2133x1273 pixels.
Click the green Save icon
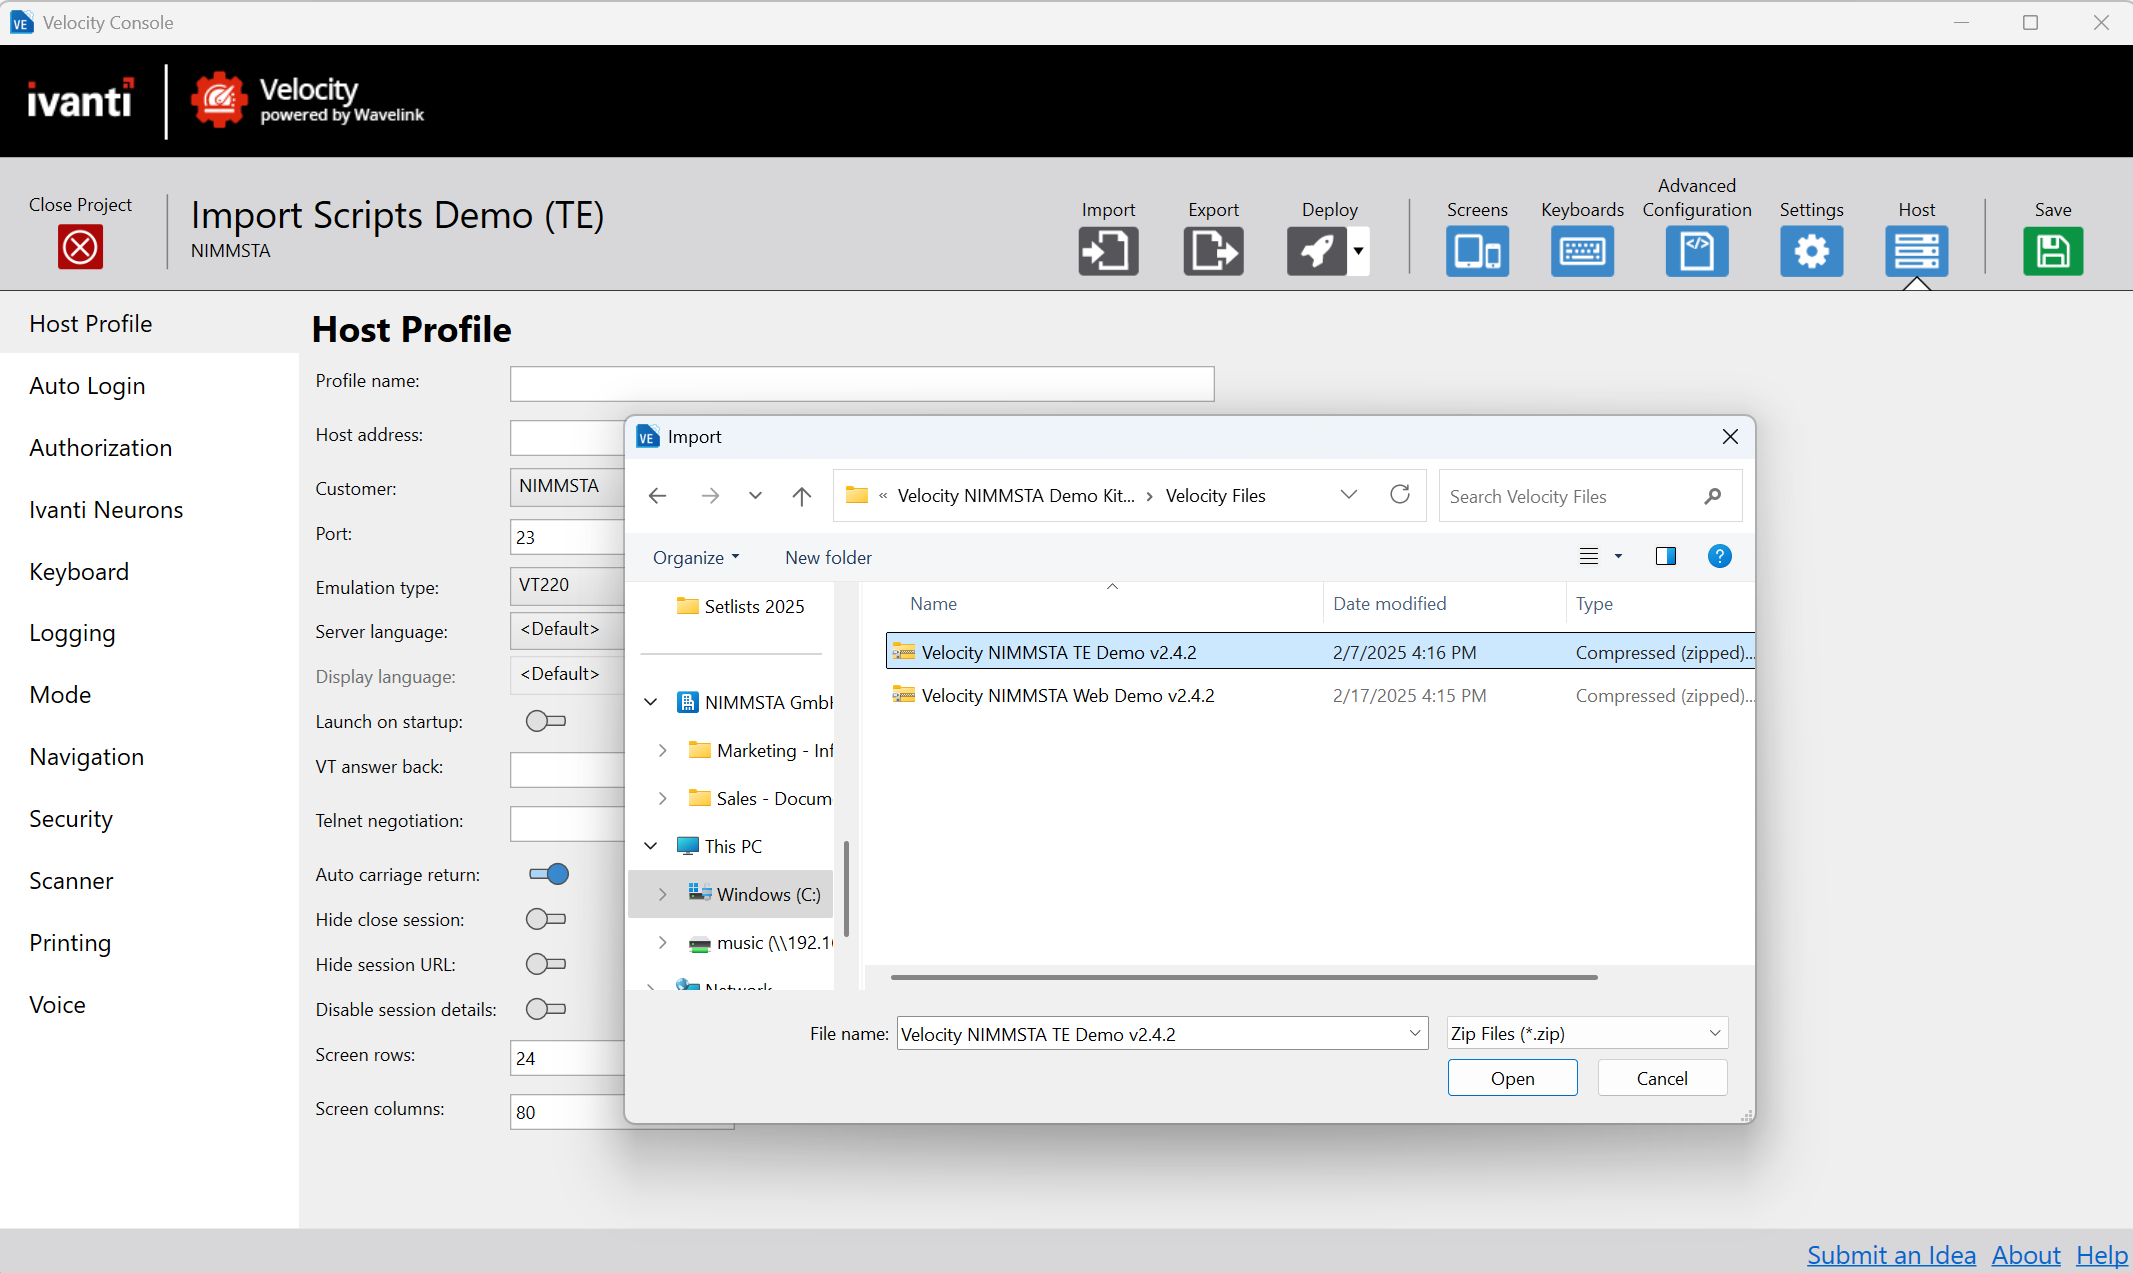tap(2053, 250)
